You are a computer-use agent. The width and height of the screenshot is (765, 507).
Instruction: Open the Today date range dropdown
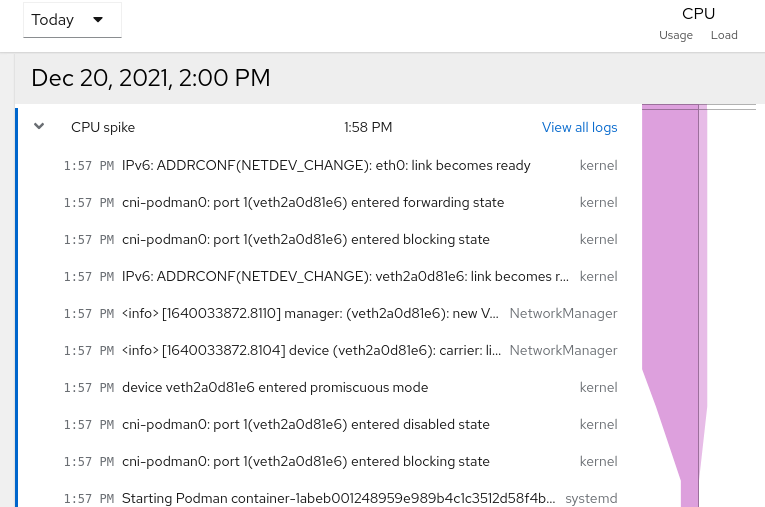tap(72, 20)
